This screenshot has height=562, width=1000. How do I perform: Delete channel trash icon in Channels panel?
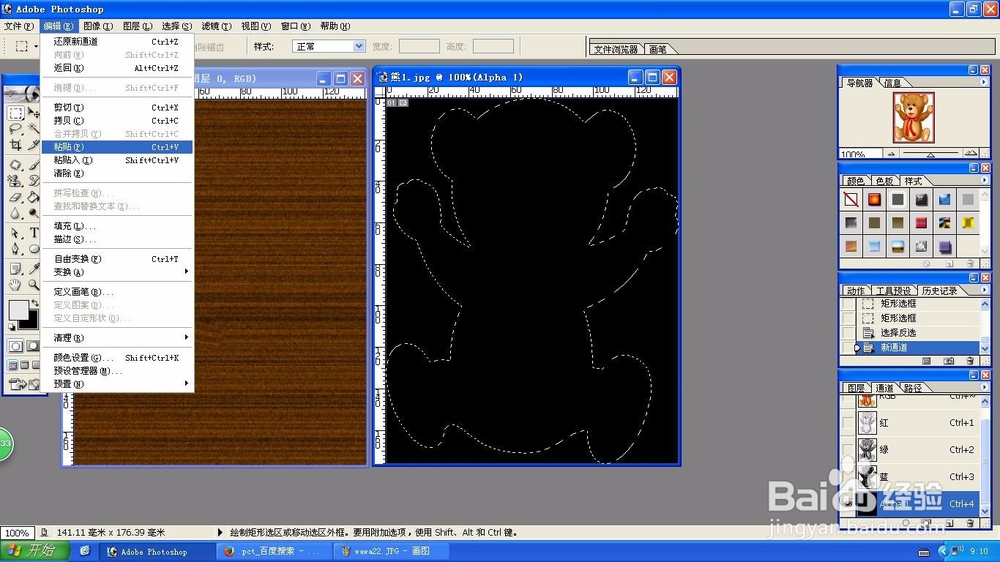[x=970, y=522]
